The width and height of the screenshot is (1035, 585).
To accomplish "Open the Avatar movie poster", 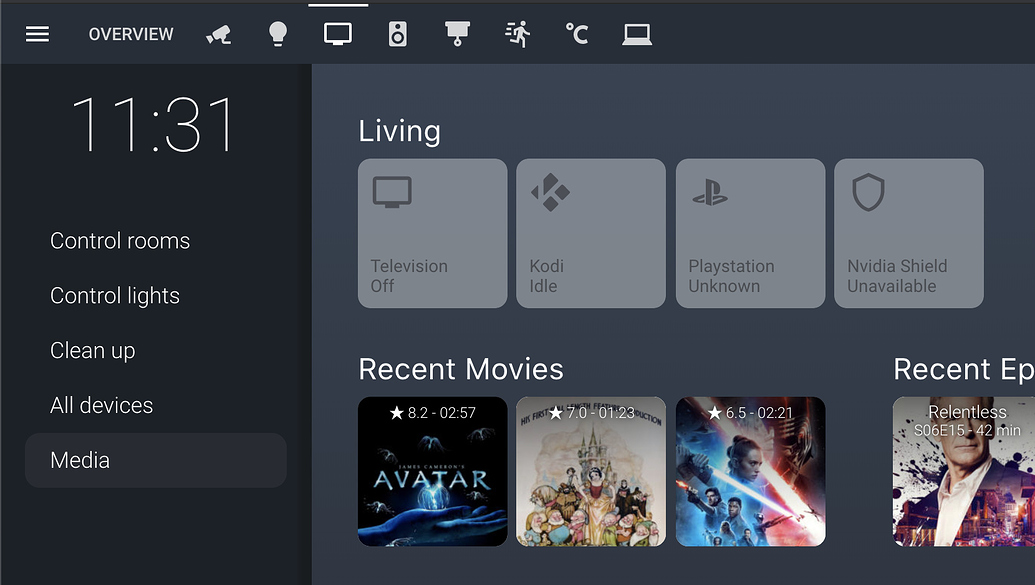I will [x=432, y=472].
